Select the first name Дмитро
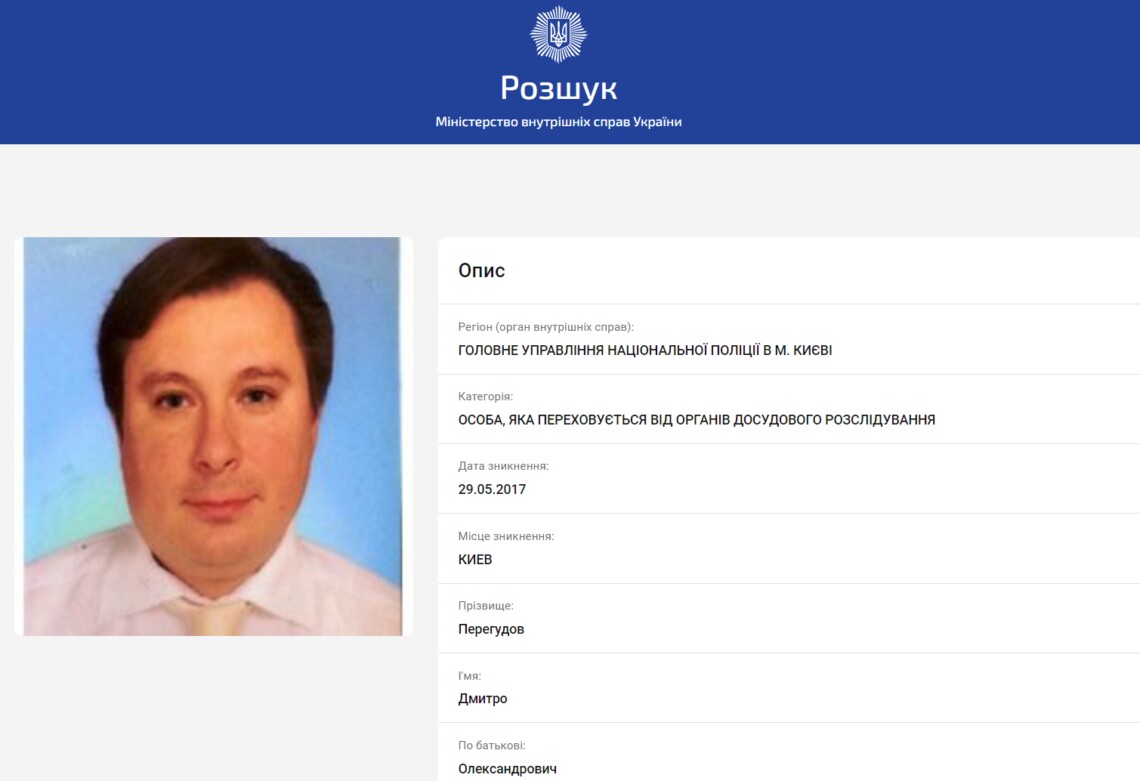This screenshot has height=781, width=1140. pyautogui.click(x=483, y=699)
